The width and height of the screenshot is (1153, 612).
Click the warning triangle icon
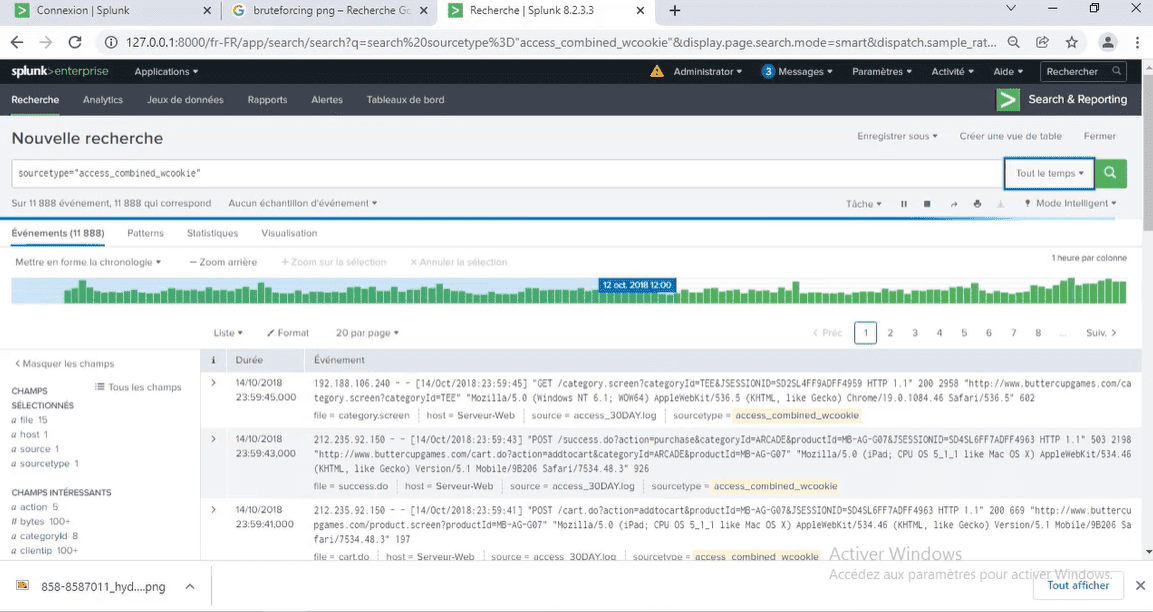point(657,71)
